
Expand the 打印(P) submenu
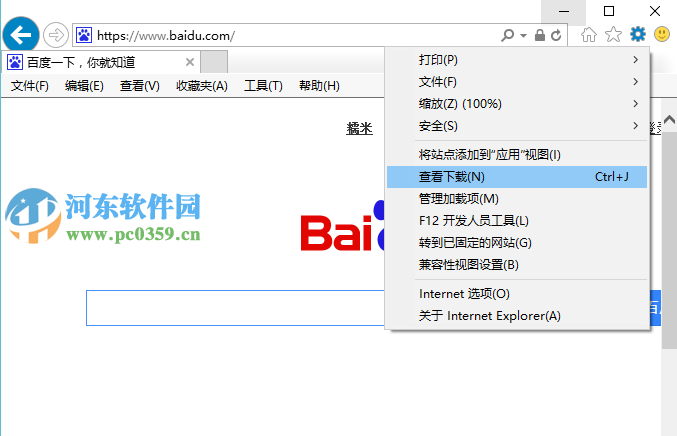(517, 60)
